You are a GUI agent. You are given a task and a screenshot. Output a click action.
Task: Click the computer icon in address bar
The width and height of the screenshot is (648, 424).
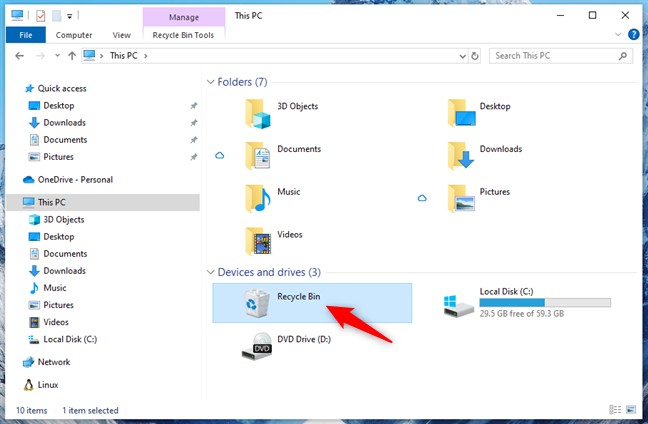click(89, 55)
